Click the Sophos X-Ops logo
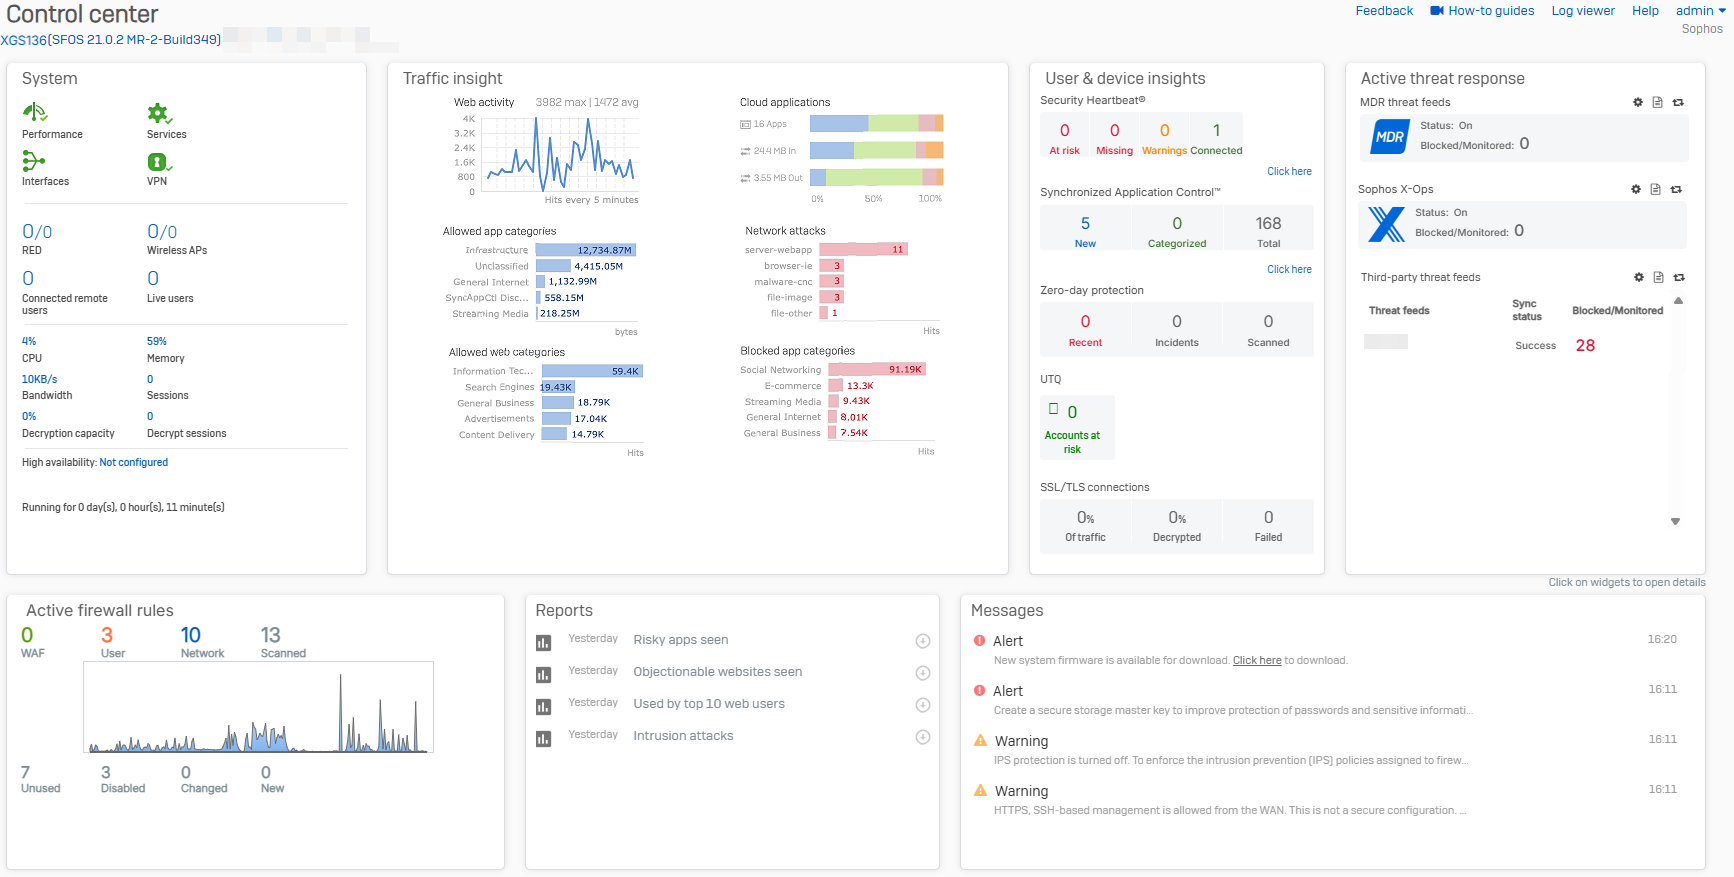The image size is (1734, 877). pyautogui.click(x=1386, y=224)
